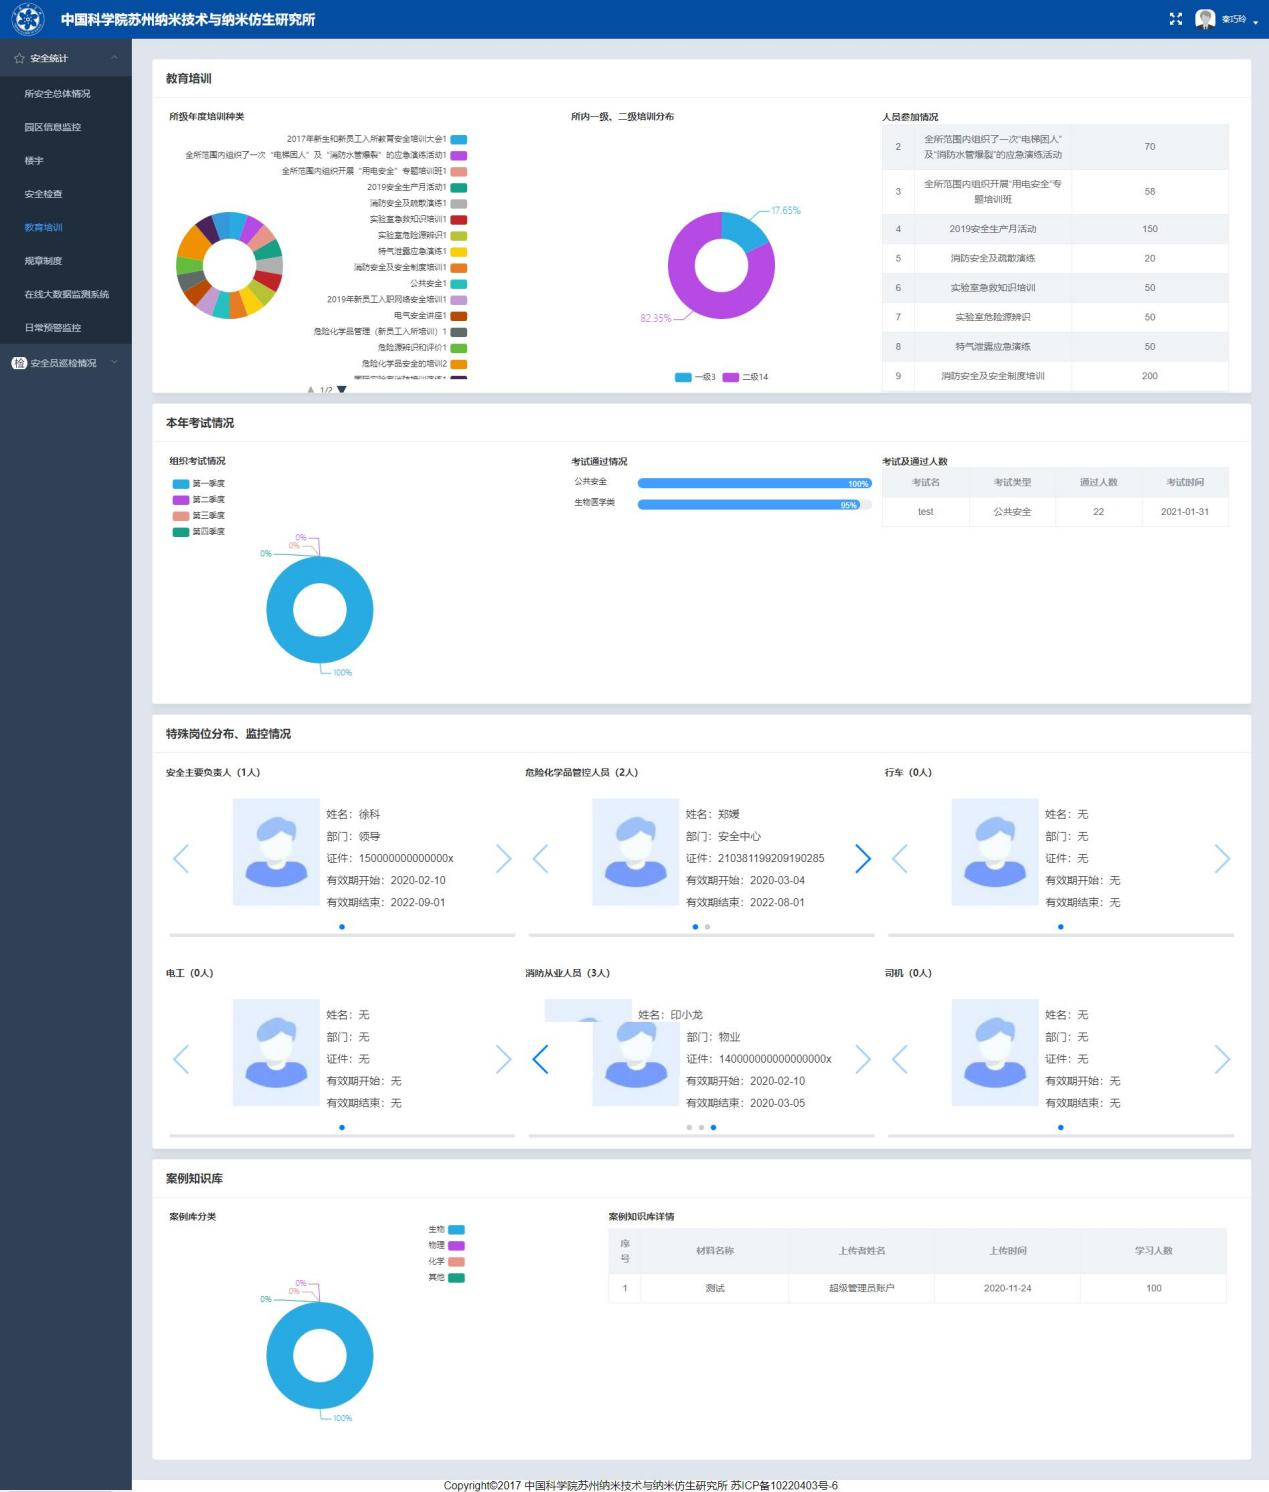Go to previous person in 消防从业人员 carousel
The image size is (1269, 1492).
pos(541,1059)
